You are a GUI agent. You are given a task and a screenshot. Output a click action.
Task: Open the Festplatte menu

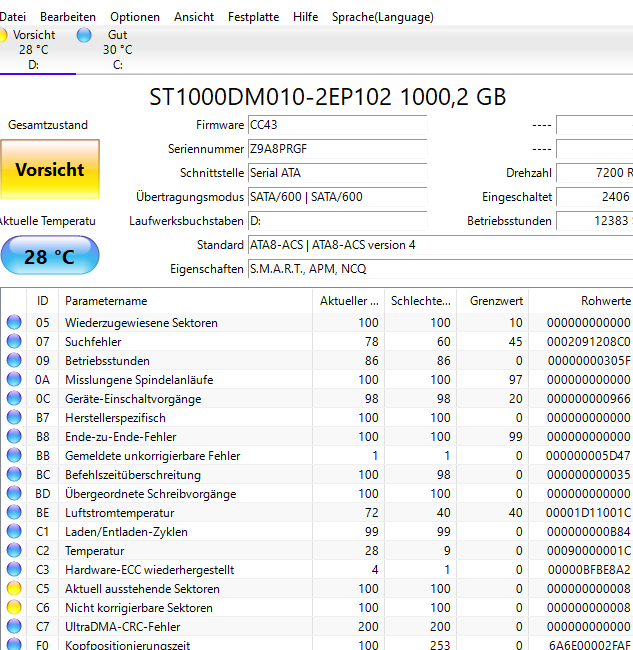point(253,17)
